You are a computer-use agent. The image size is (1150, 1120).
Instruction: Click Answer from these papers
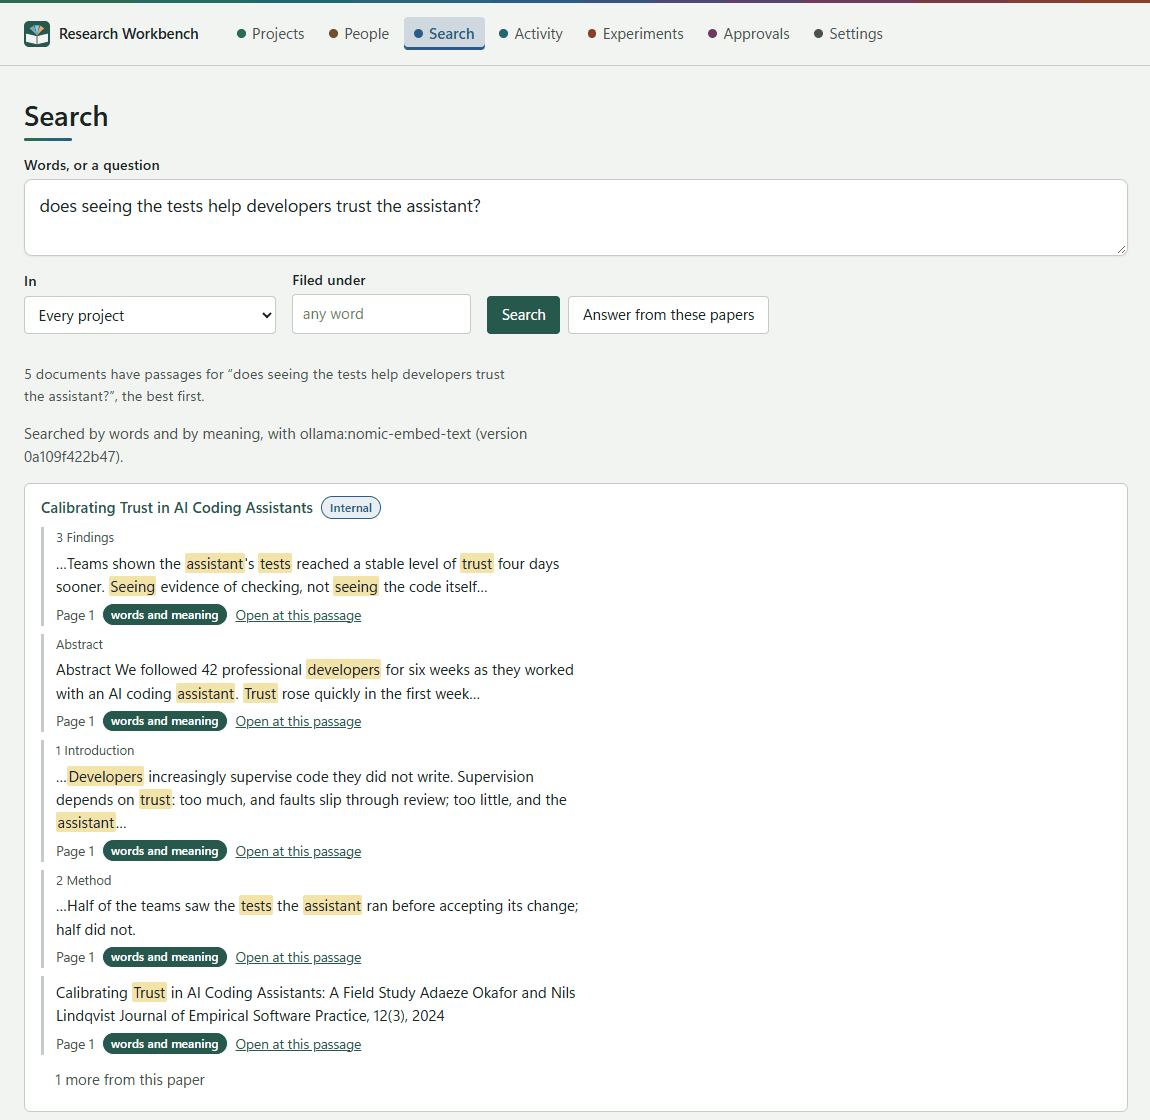(x=668, y=315)
